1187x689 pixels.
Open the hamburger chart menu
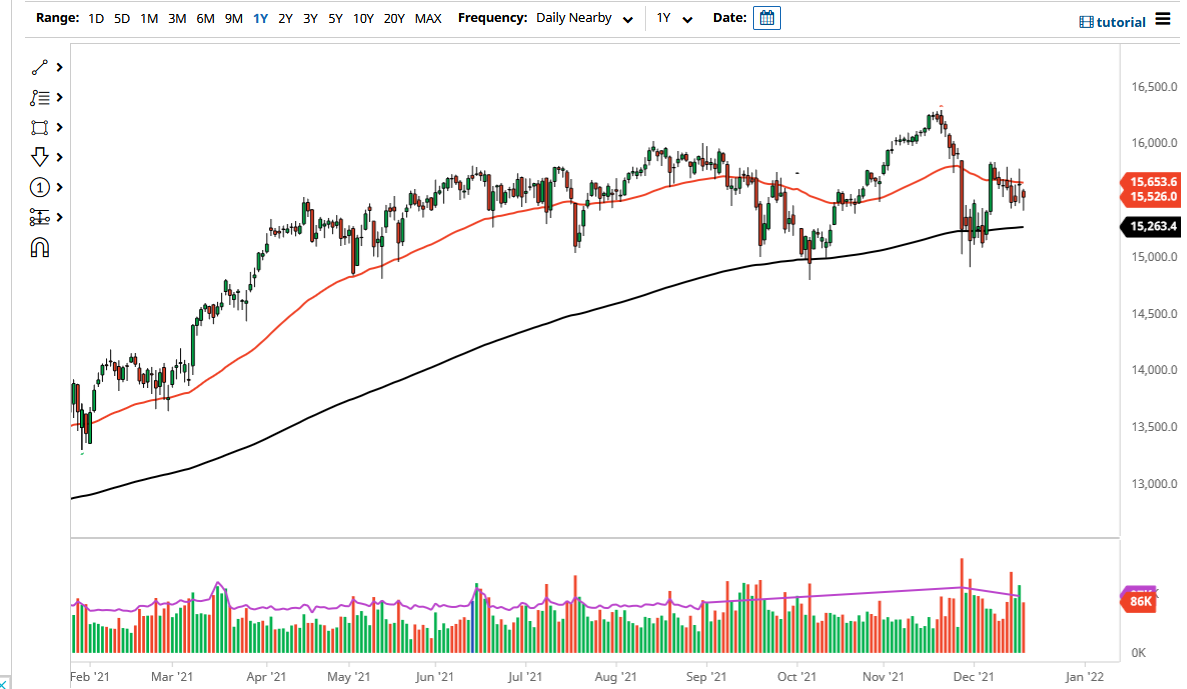[1165, 18]
